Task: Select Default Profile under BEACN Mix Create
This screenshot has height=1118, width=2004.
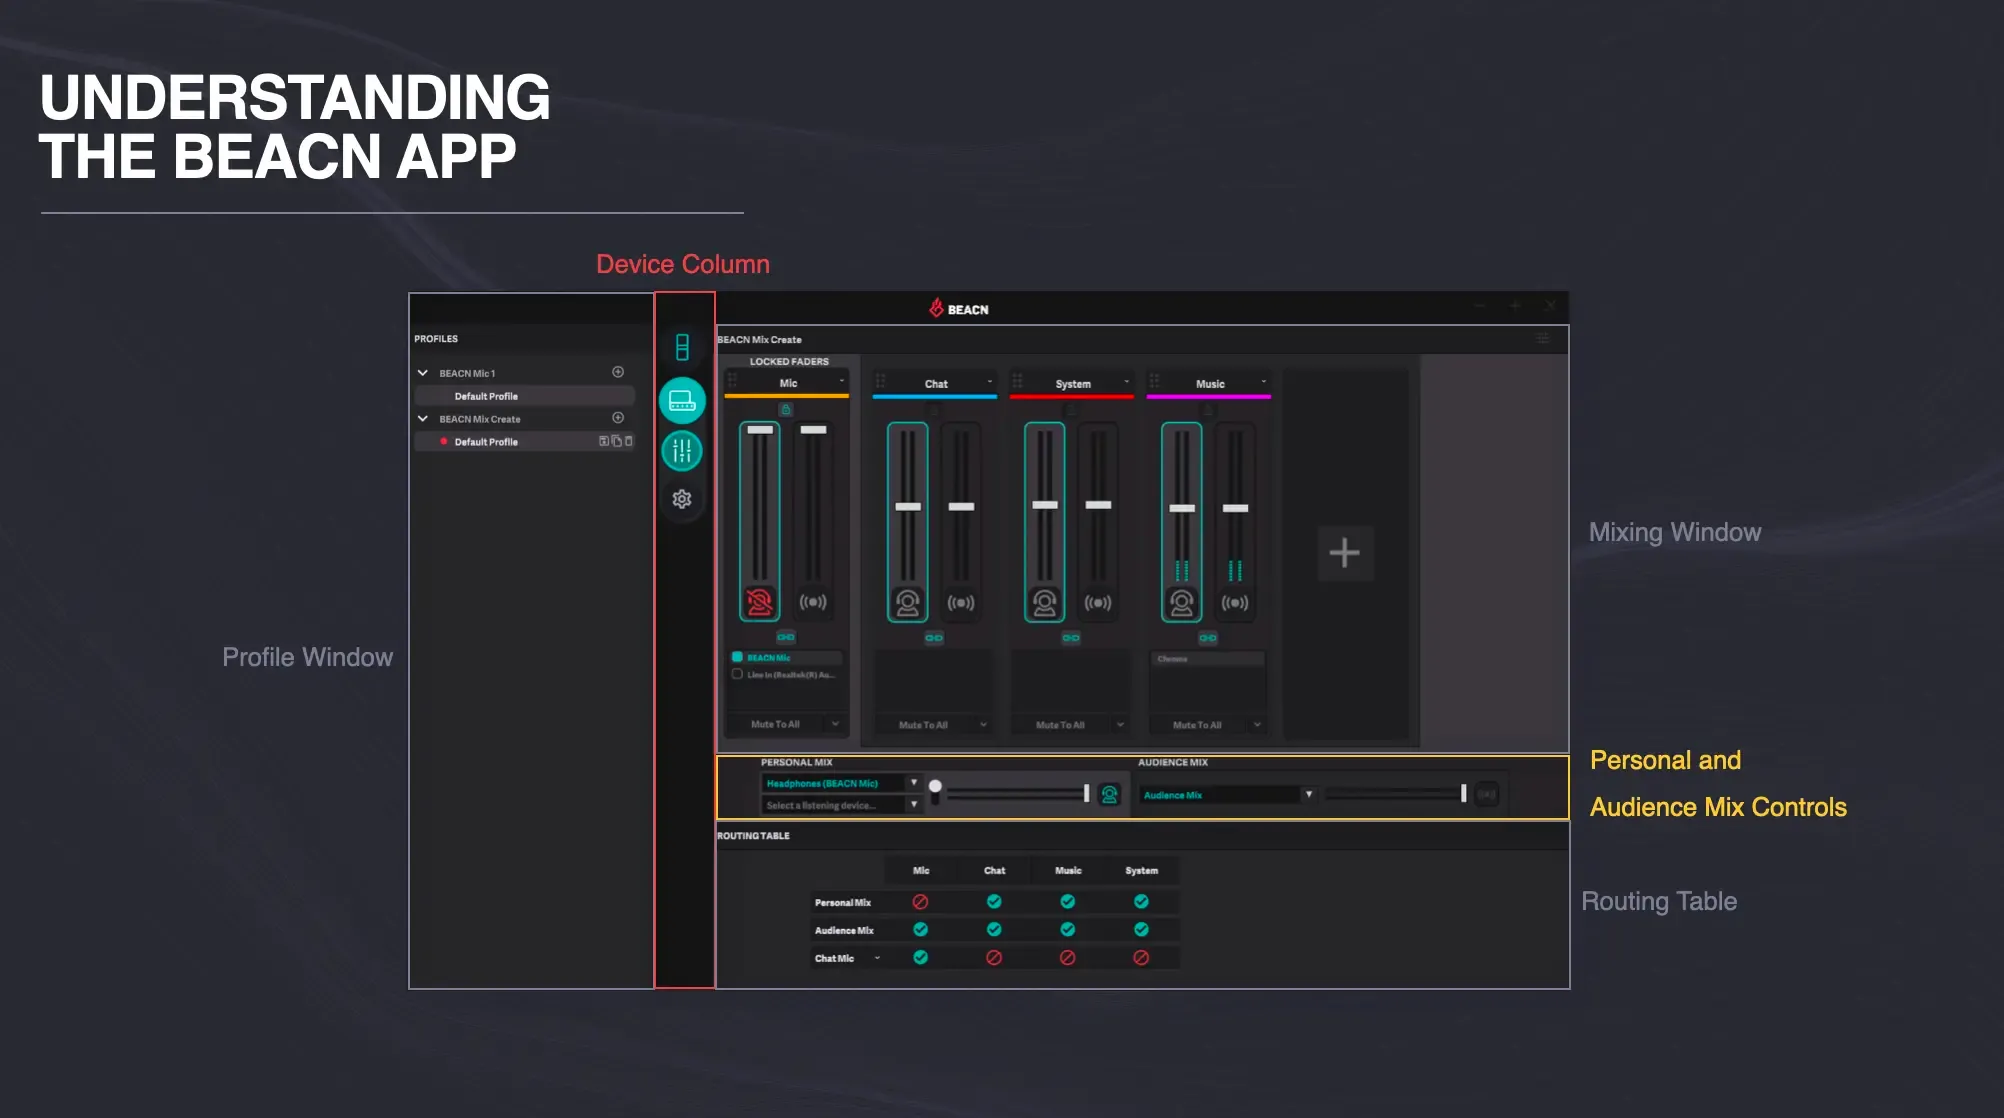Action: [x=487, y=441]
